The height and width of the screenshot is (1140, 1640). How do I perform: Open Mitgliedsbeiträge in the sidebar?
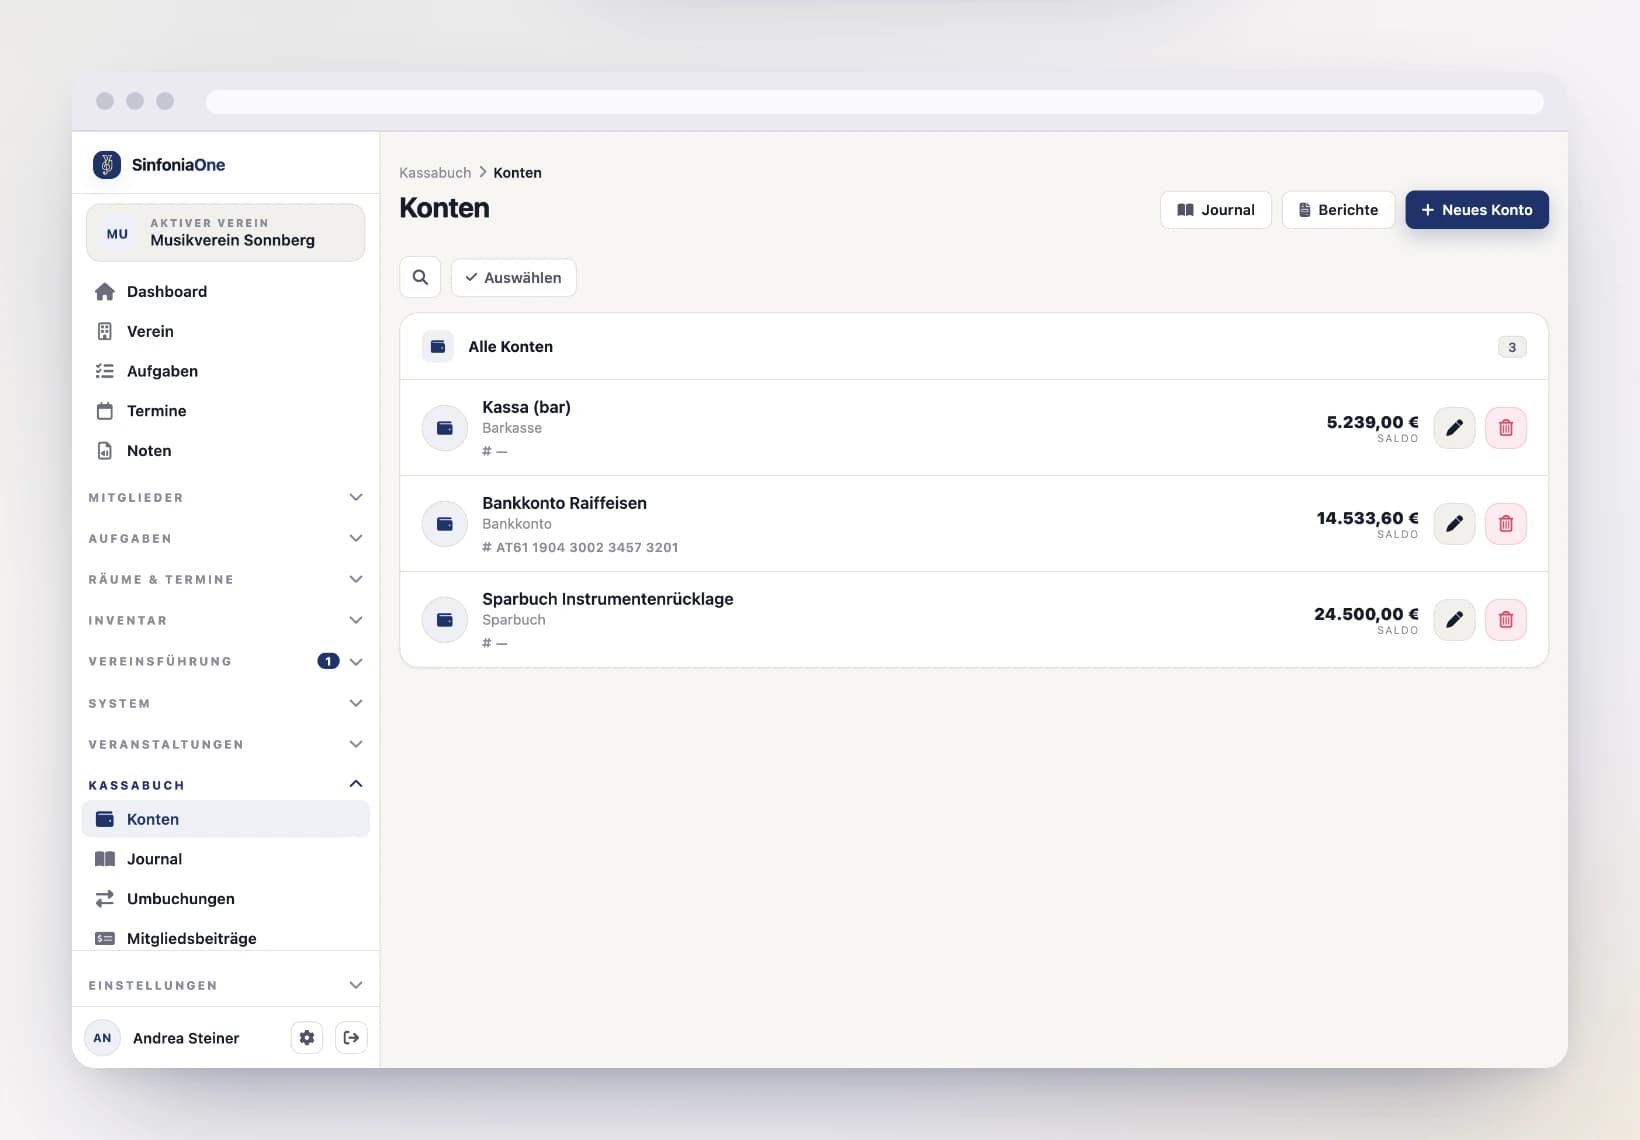click(x=226, y=938)
